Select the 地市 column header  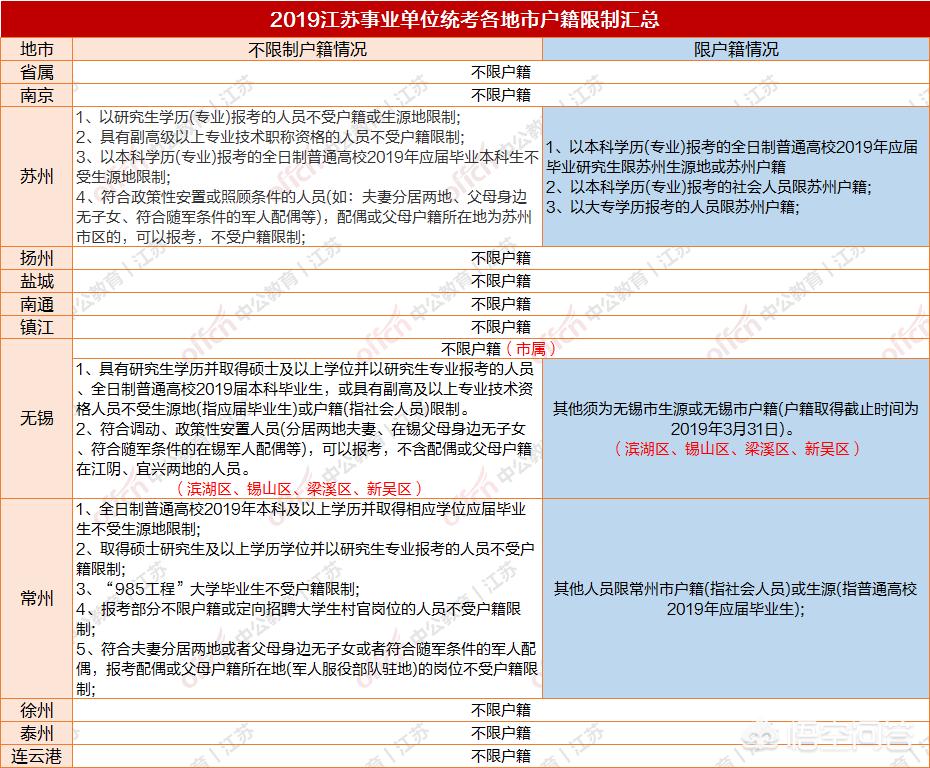pyautogui.click(x=37, y=50)
